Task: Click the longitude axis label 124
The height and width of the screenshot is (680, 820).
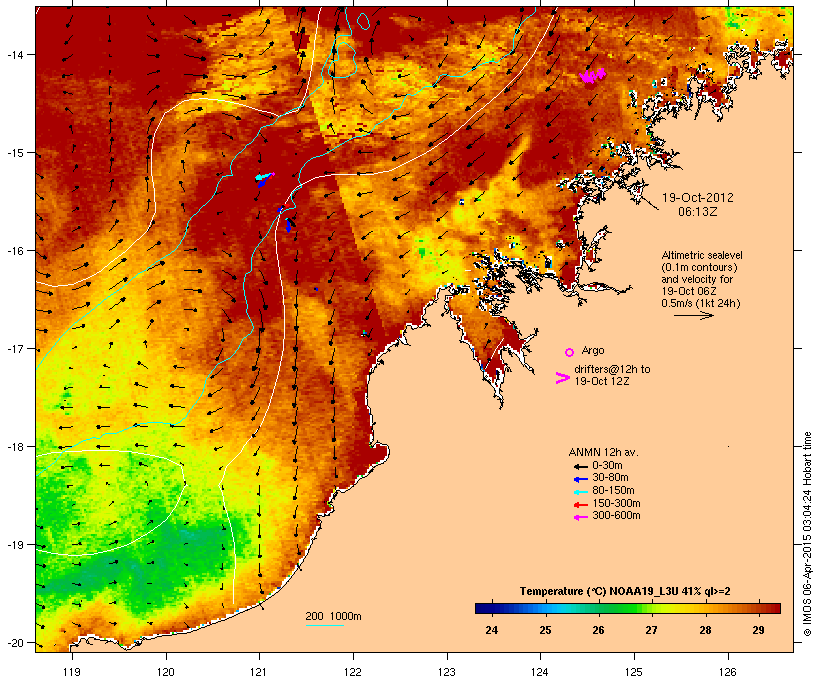Action: pos(540,672)
